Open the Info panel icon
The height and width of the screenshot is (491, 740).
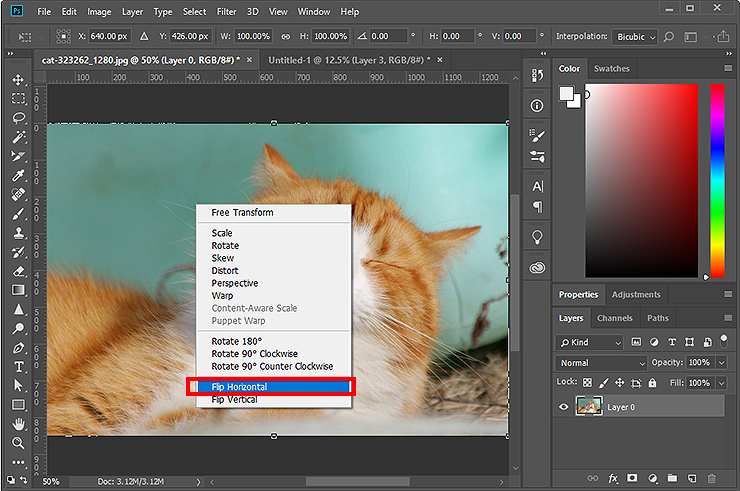[537, 106]
